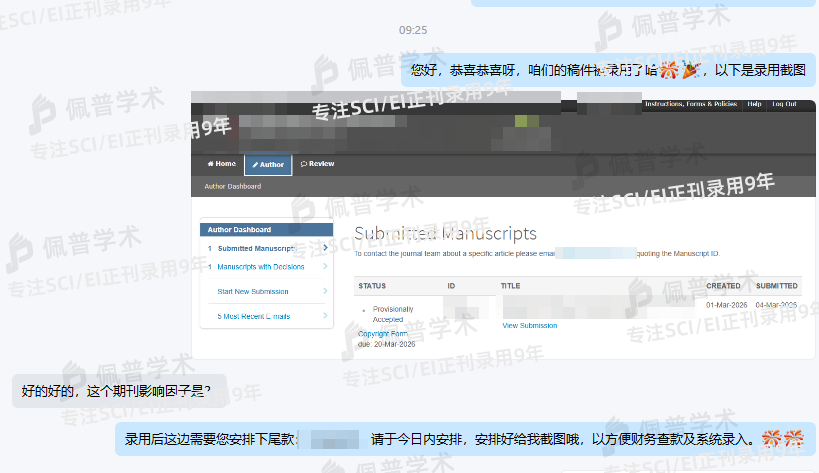Screen dimensions: 819x473
Task: Open the Copyright Form link
Action: [383, 333]
